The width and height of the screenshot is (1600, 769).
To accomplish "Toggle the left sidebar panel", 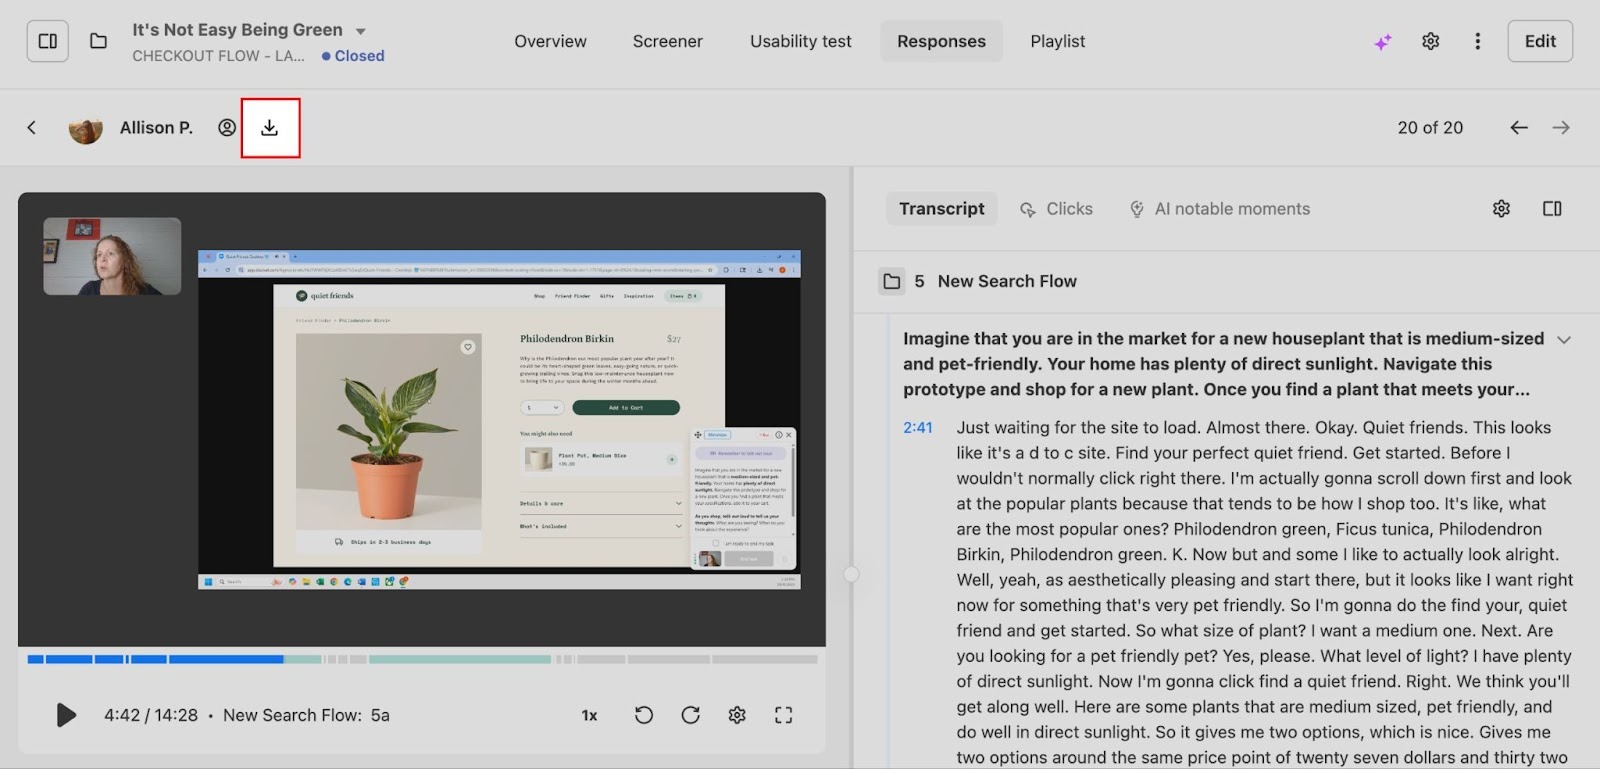I will [x=47, y=41].
